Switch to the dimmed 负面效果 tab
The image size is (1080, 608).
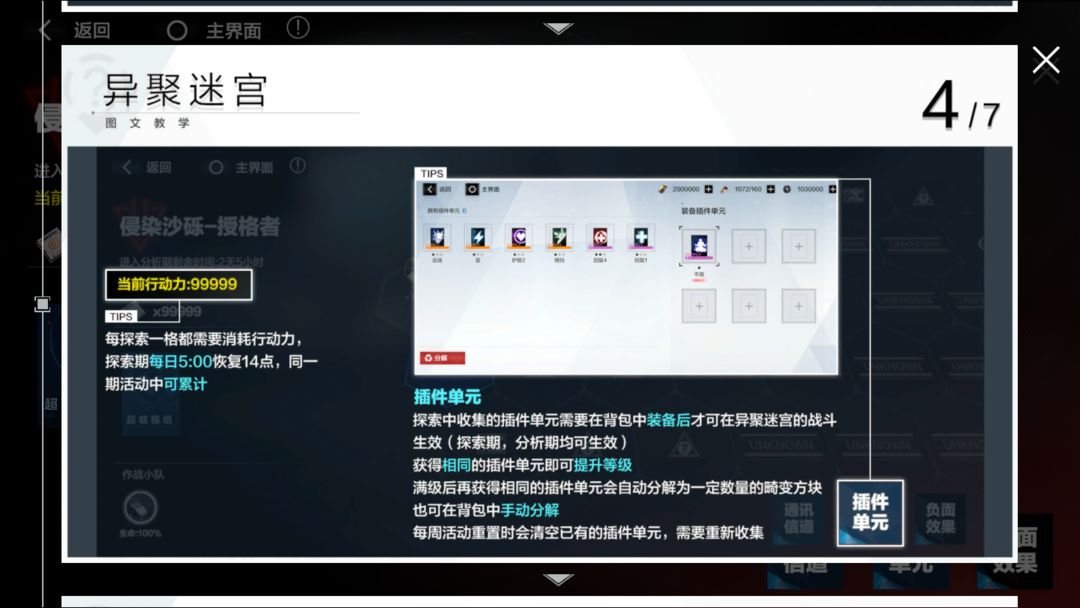click(940, 518)
